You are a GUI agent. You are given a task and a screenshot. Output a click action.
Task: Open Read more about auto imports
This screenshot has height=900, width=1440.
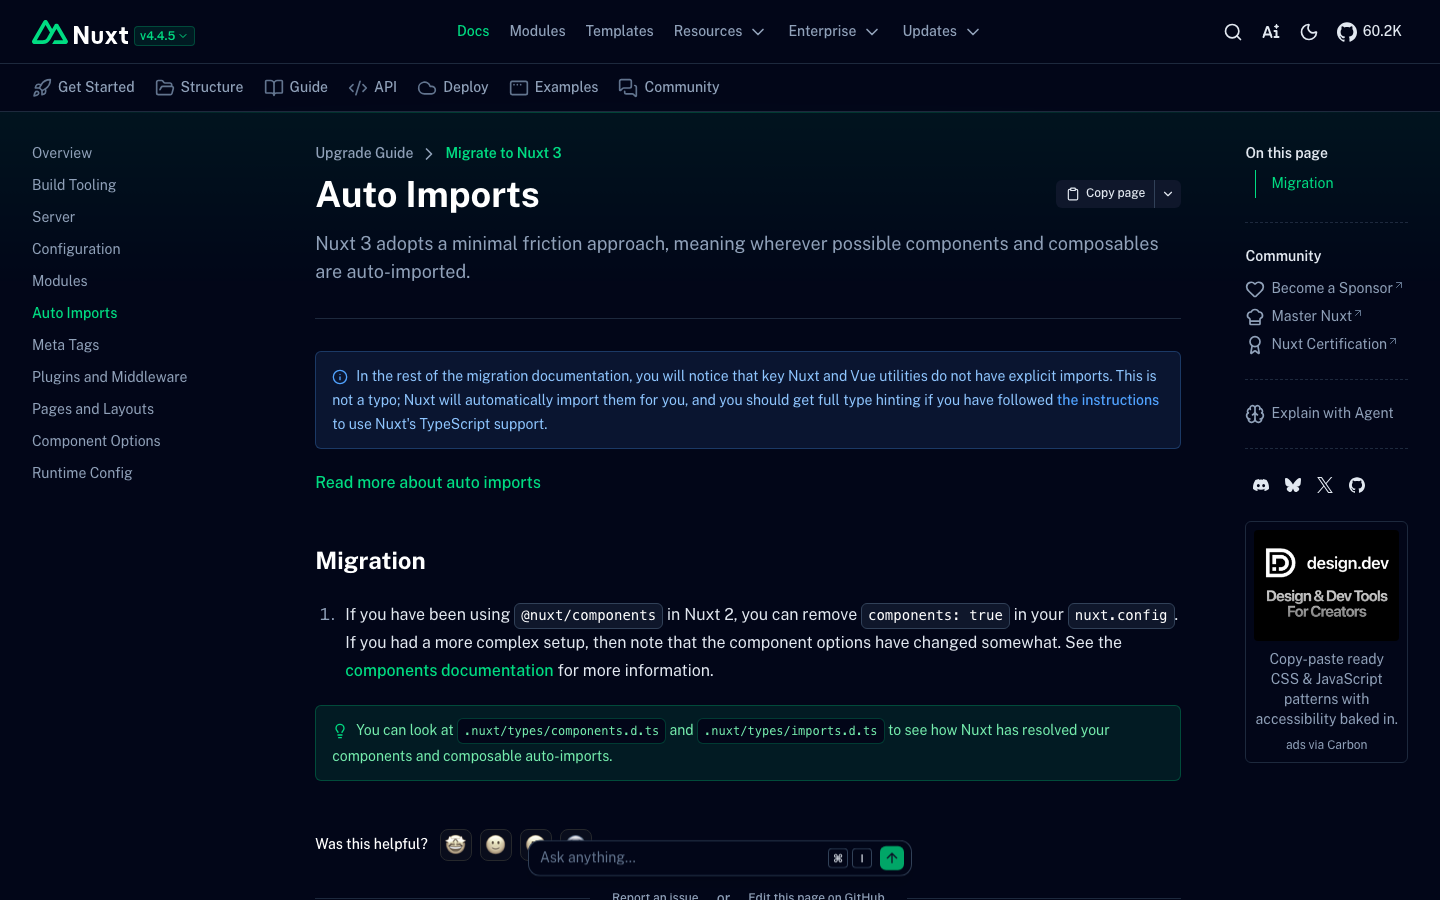click(x=428, y=482)
